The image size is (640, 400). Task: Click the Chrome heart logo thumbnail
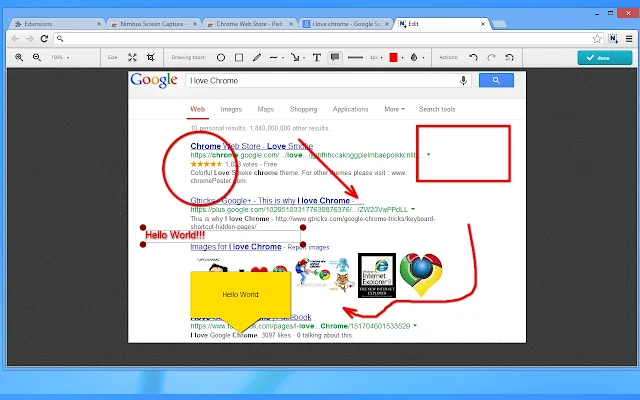(421, 275)
